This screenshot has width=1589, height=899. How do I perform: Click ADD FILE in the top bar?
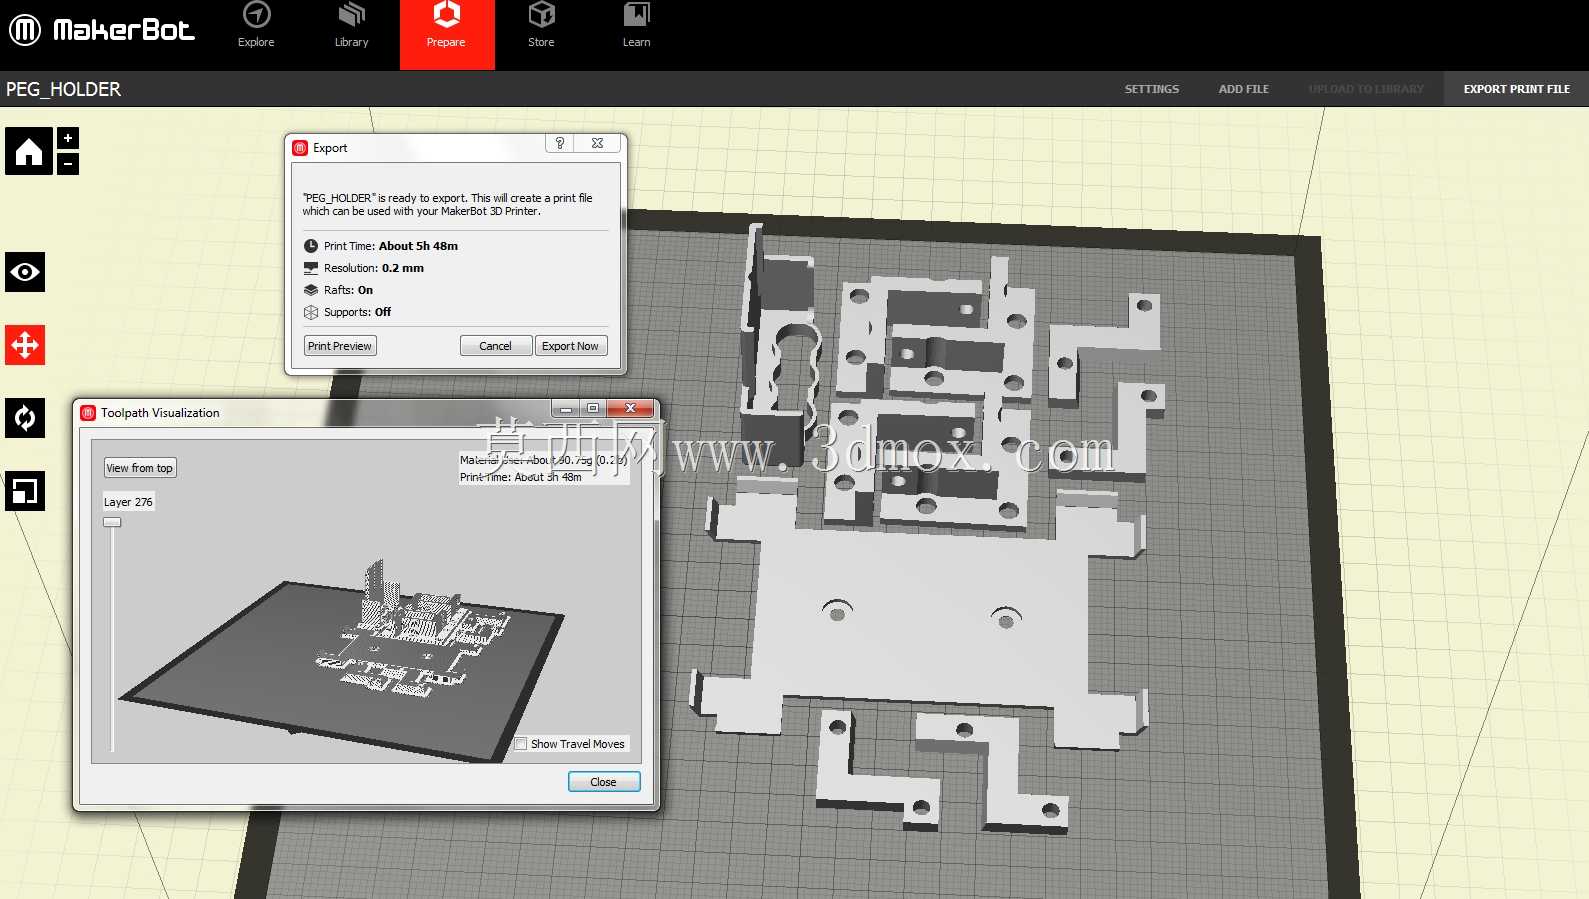coord(1244,89)
